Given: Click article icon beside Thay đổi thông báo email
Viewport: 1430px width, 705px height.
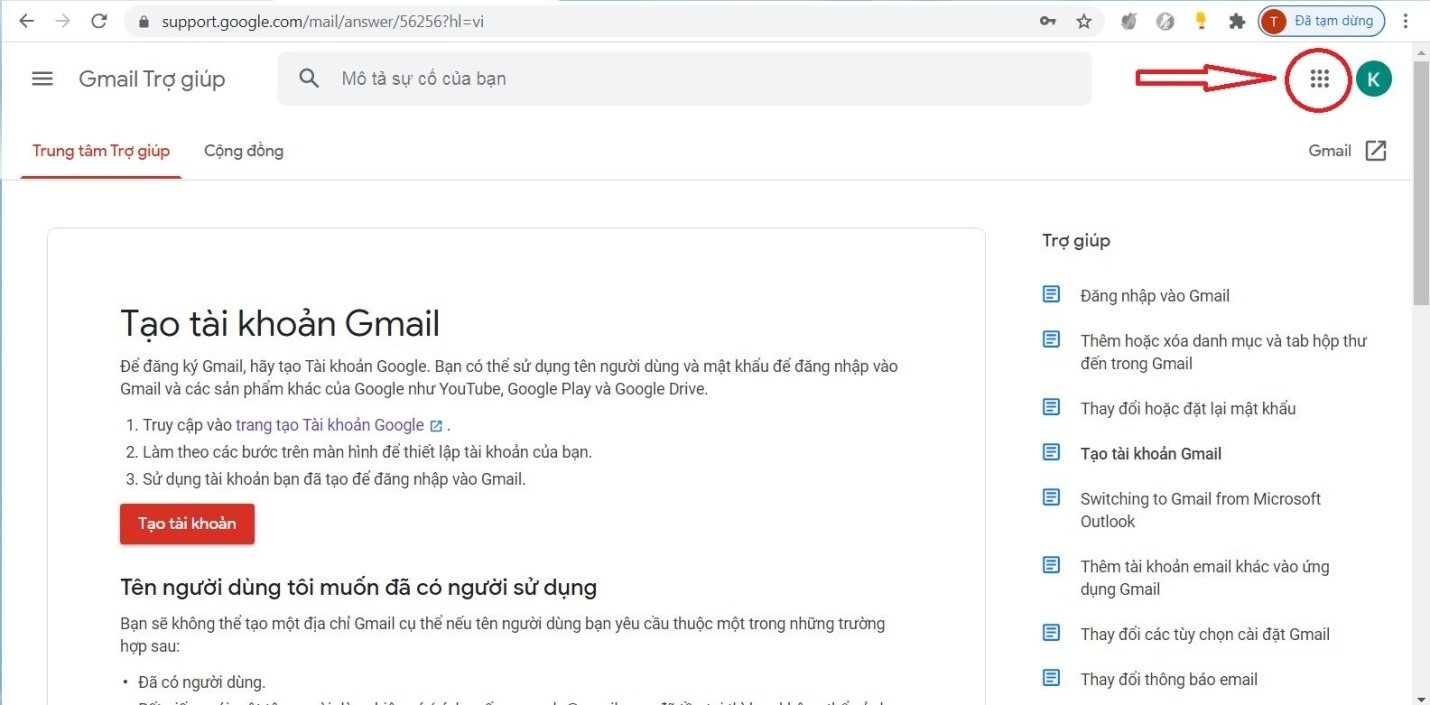Looking at the screenshot, I should coord(1051,678).
